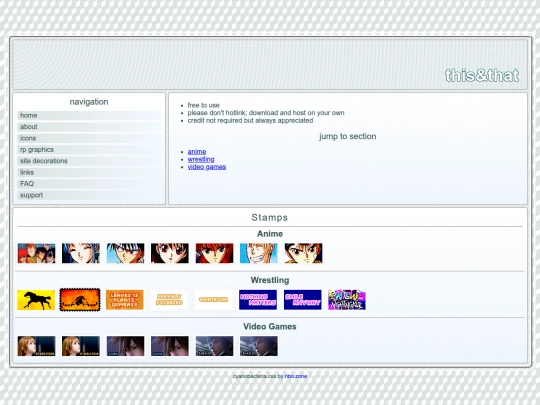
Task: Select rp graphics in the navigation
Action: (89, 149)
